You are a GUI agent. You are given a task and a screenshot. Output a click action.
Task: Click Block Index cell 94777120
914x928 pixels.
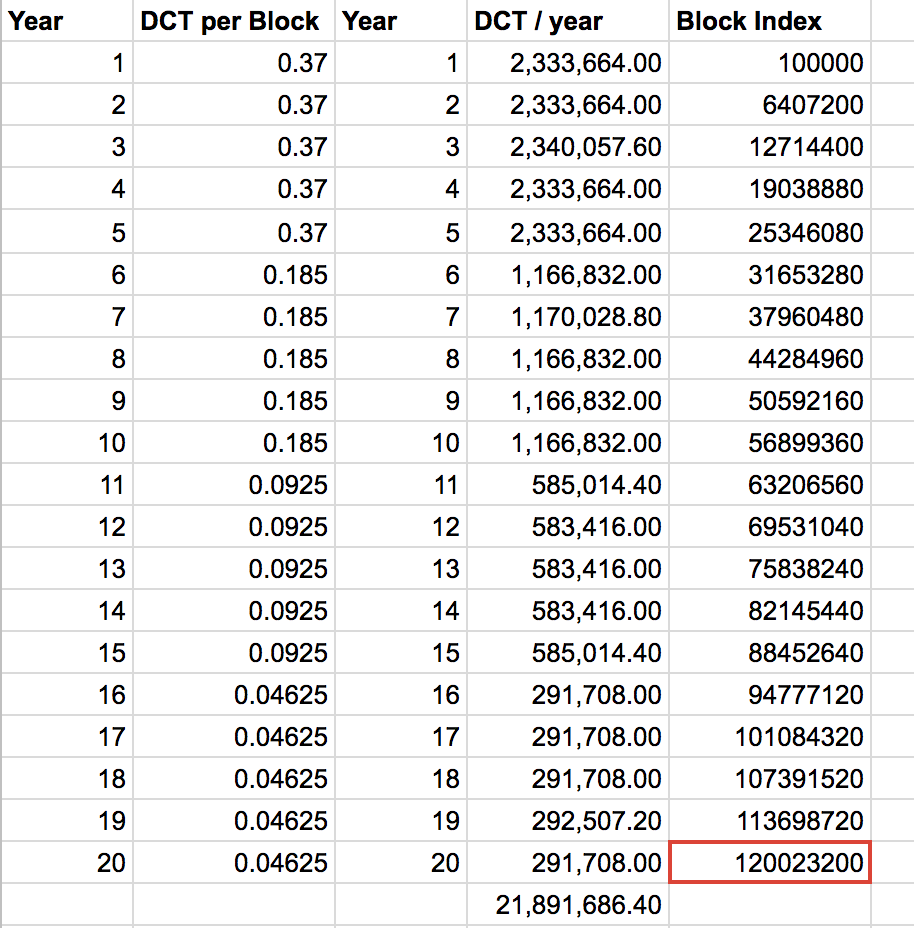(770, 695)
